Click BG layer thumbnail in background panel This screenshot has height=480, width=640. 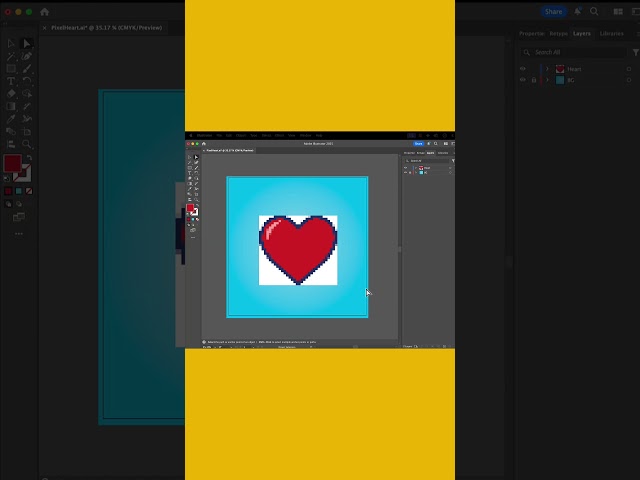point(560,80)
